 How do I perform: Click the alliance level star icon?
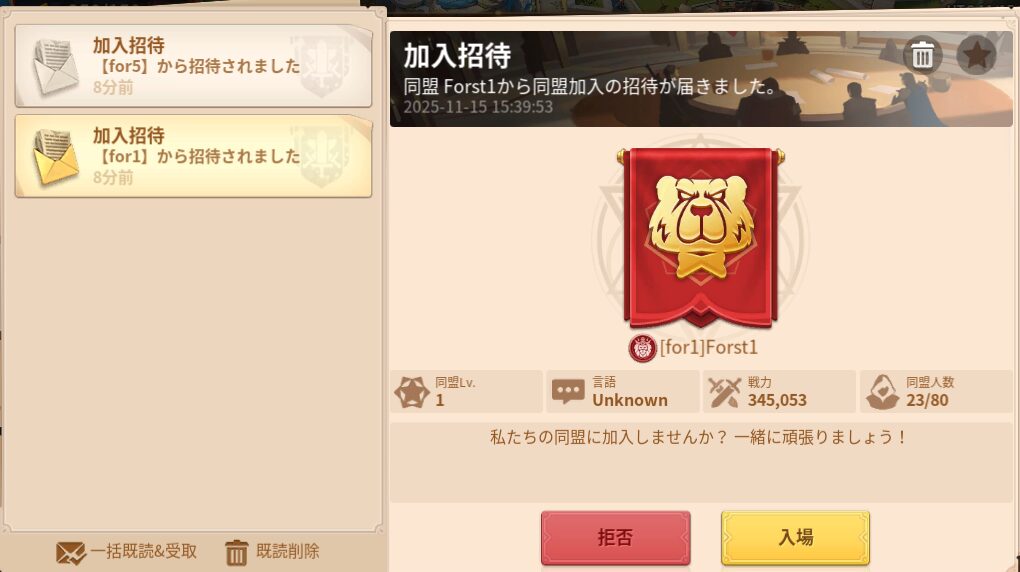tap(412, 392)
